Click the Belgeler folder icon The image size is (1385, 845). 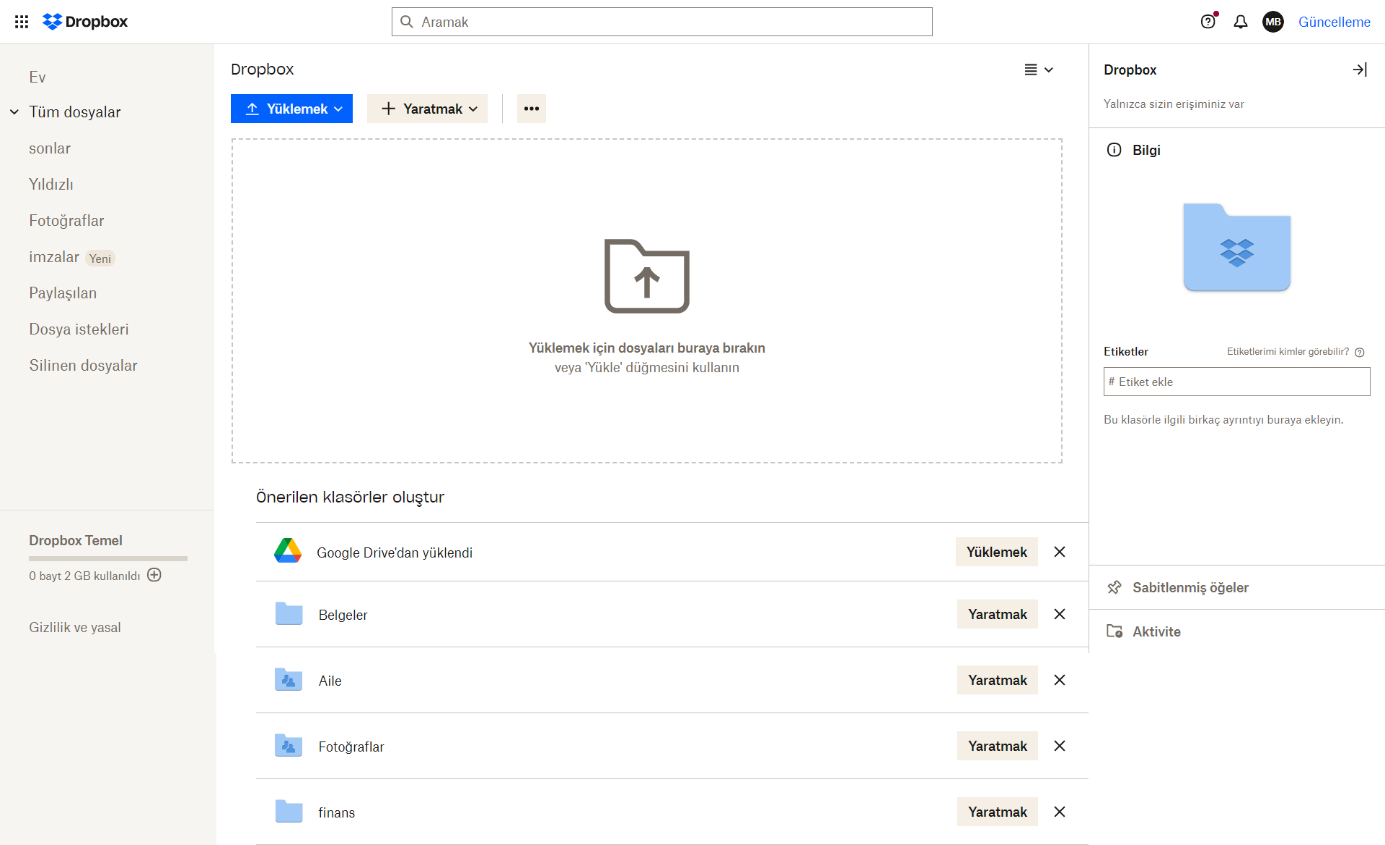tap(289, 614)
